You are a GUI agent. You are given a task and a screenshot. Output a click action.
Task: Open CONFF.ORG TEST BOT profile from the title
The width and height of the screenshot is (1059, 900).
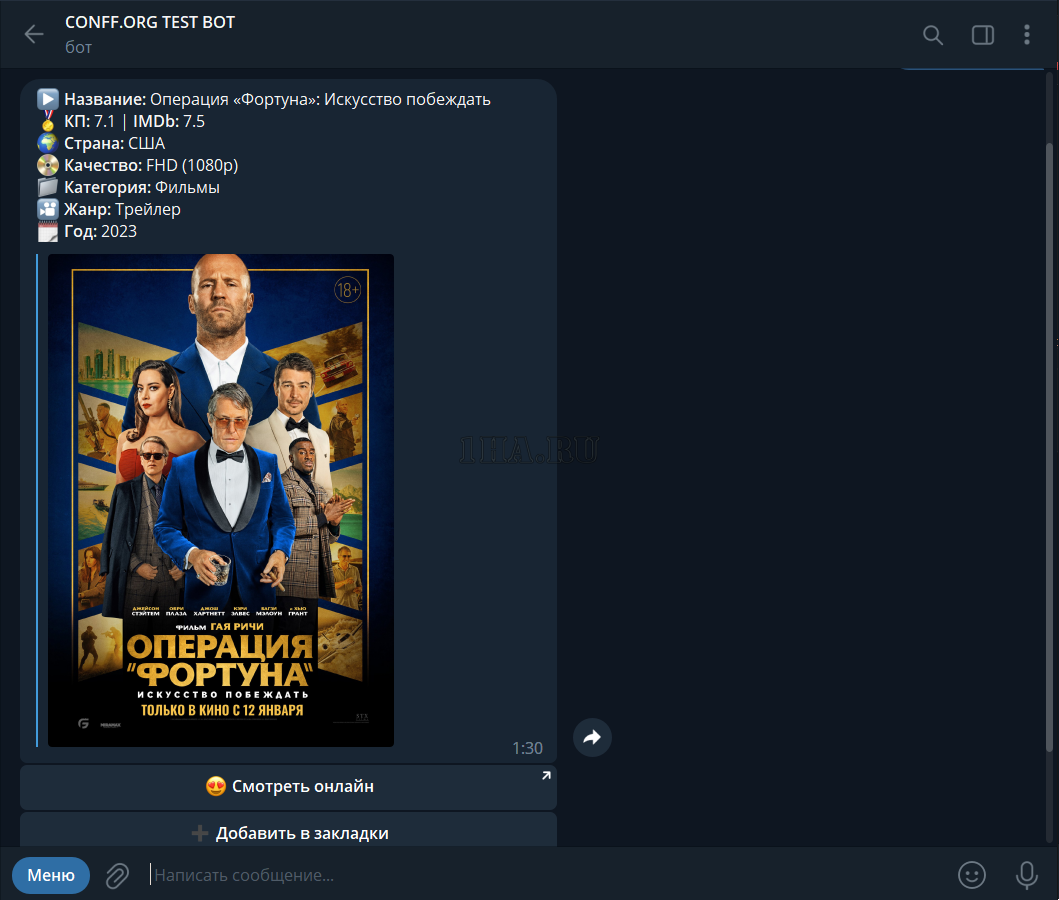[x=150, y=22]
